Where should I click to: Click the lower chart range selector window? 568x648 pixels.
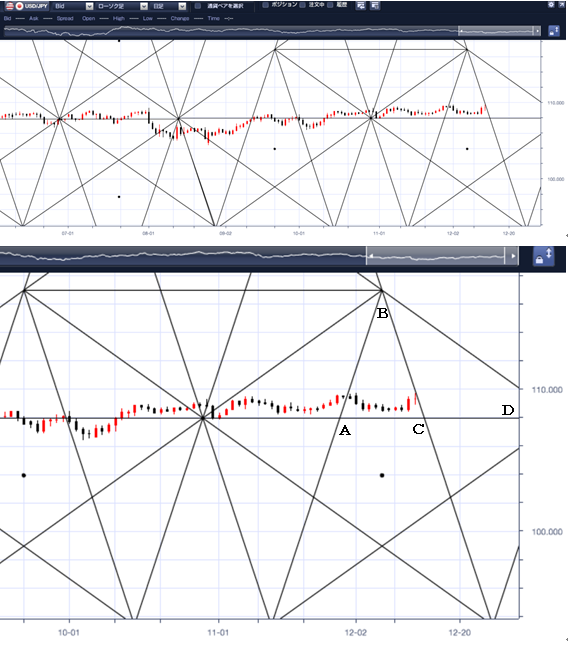[436, 256]
